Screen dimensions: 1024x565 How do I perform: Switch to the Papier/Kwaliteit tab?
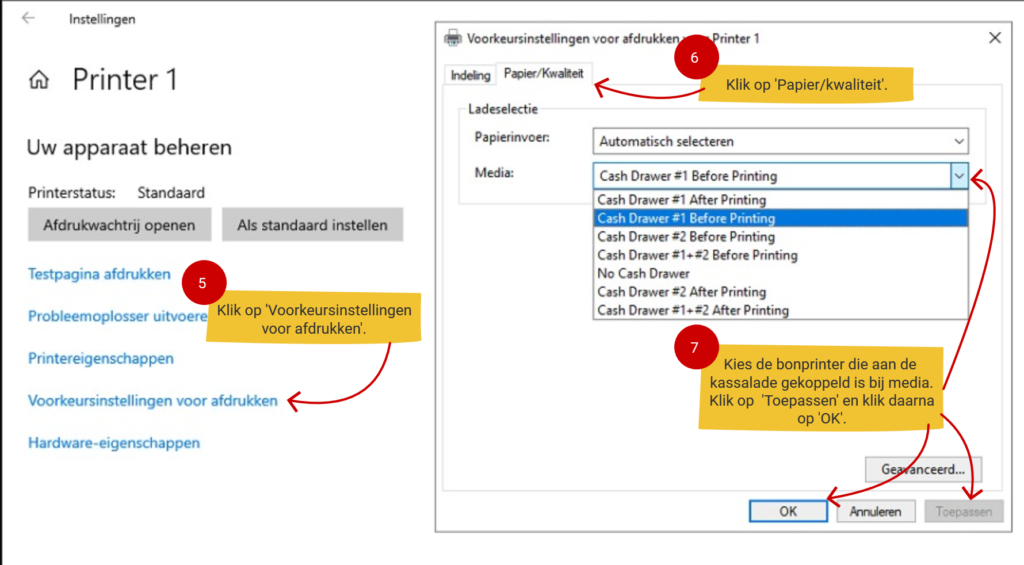543,74
